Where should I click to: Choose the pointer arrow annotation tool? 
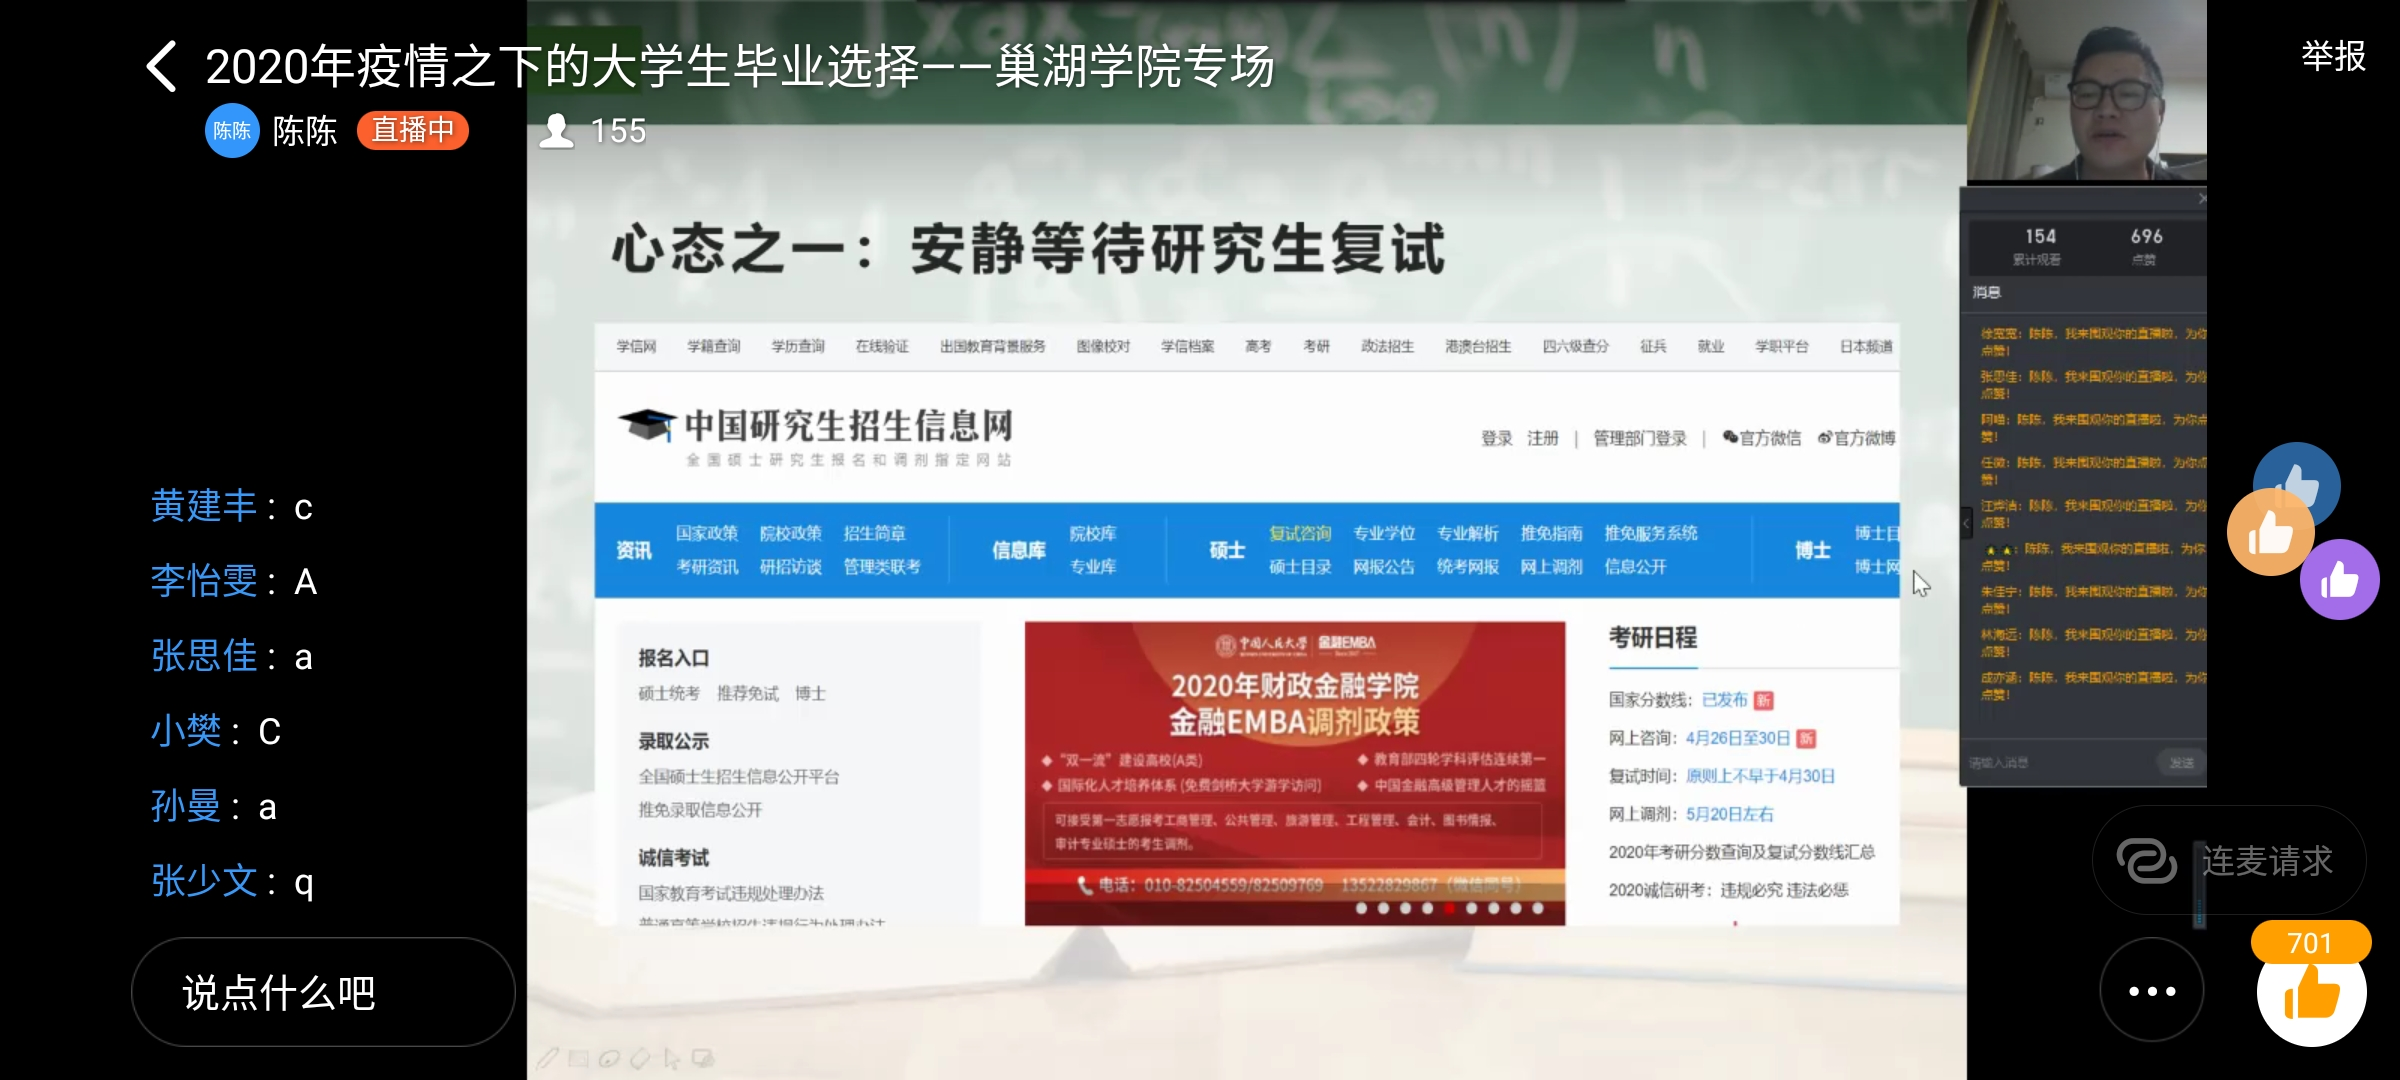(x=672, y=1058)
